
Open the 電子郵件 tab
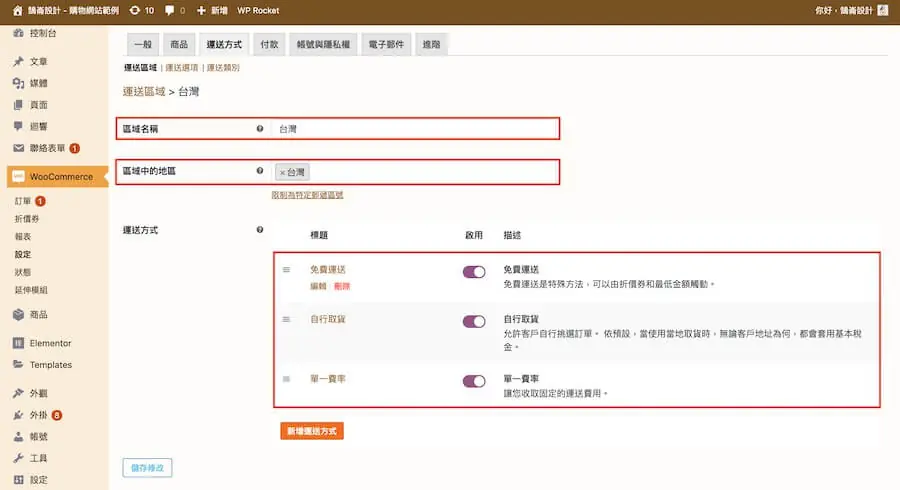tap(386, 44)
